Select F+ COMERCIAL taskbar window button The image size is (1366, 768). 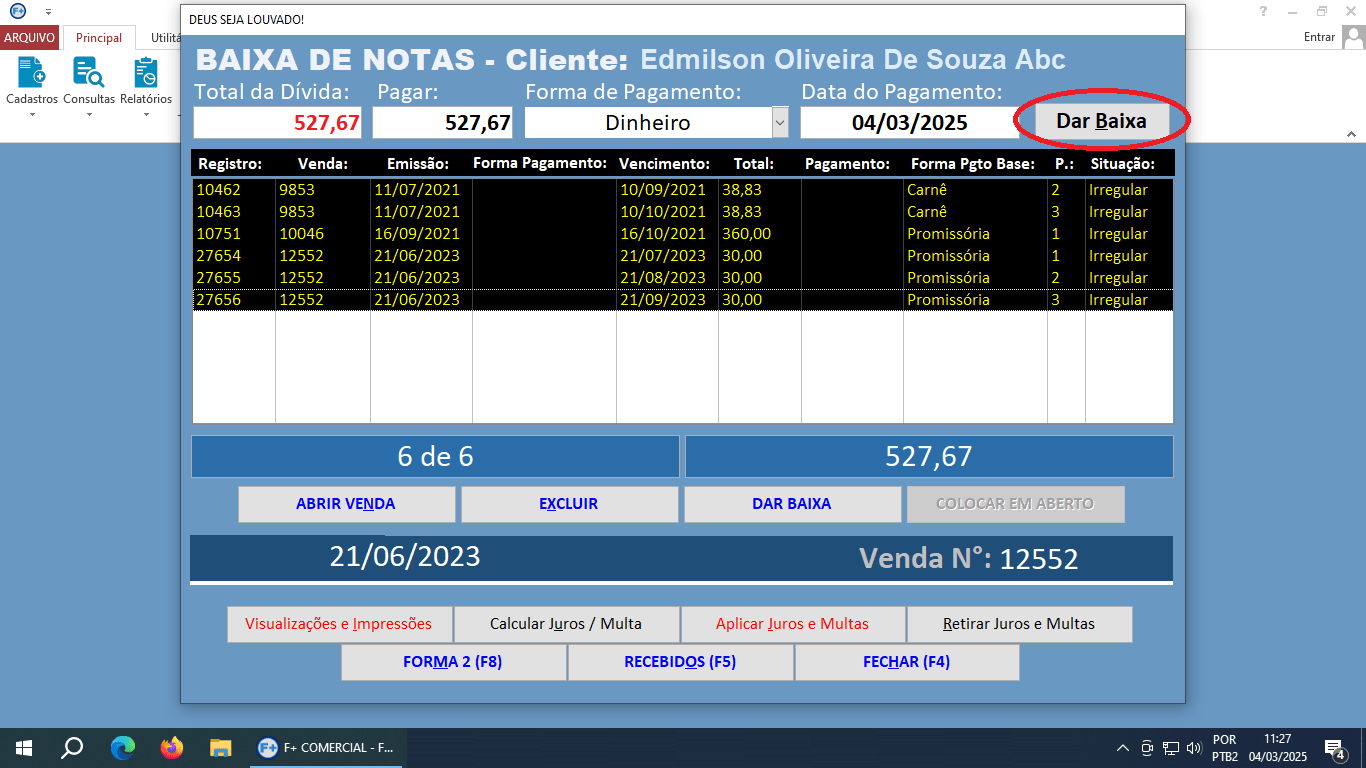pyautogui.click(x=325, y=747)
